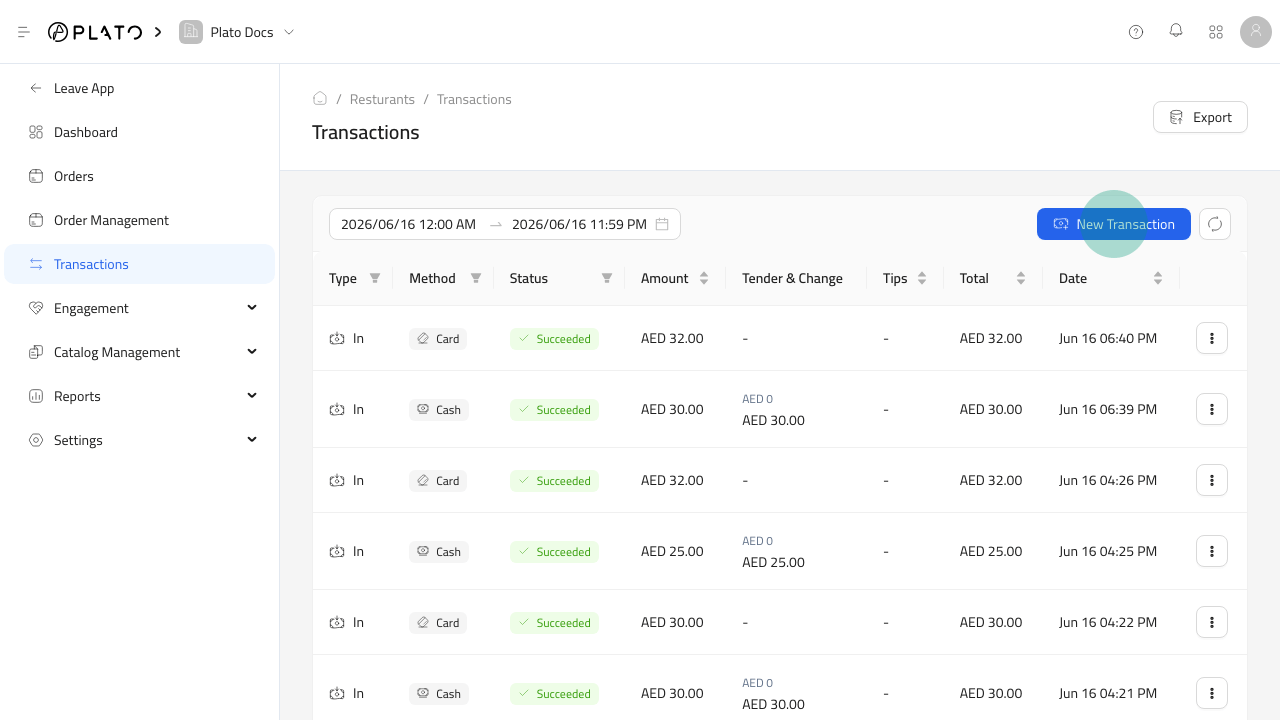Click the Plato logo
The width and height of the screenshot is (1280, 720).
[x=95, y=32]
